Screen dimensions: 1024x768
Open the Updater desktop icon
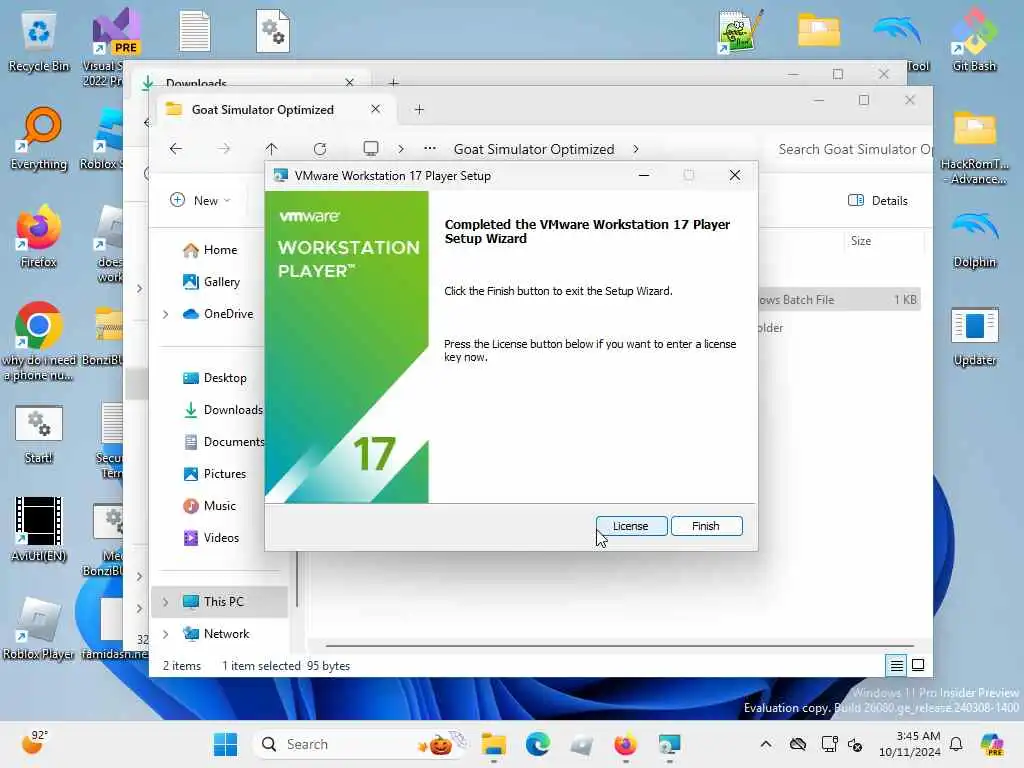974,336
